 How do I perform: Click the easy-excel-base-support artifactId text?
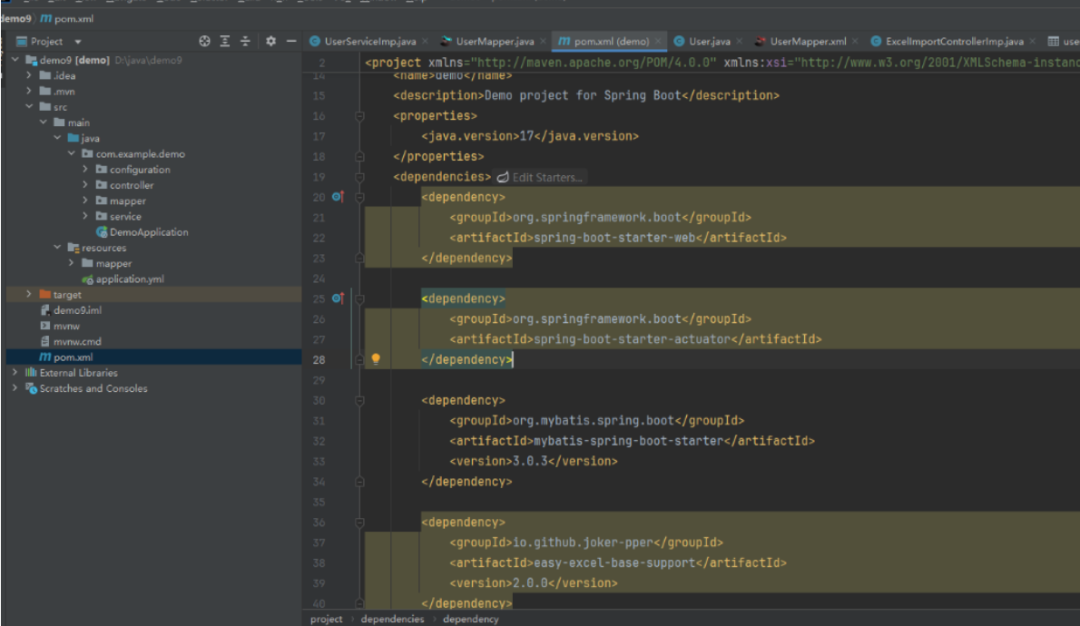(x=614, y=563)
